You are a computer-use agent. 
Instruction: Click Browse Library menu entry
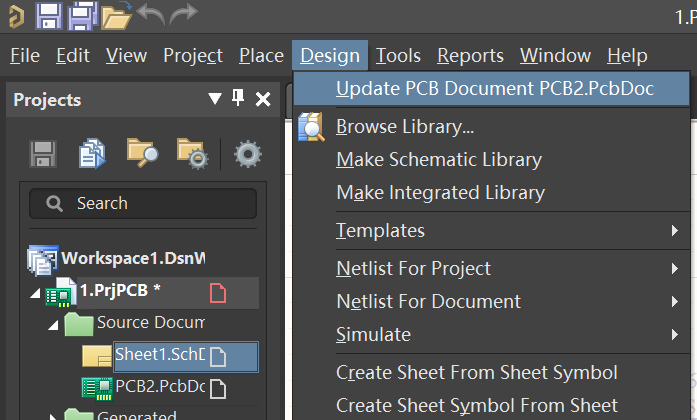click(404, 127)
